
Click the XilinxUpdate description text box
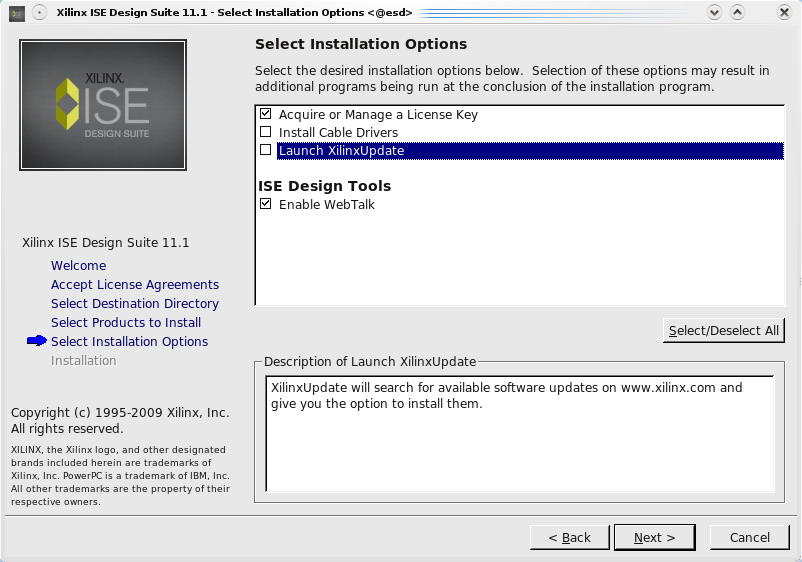click(x=520, y=434)
